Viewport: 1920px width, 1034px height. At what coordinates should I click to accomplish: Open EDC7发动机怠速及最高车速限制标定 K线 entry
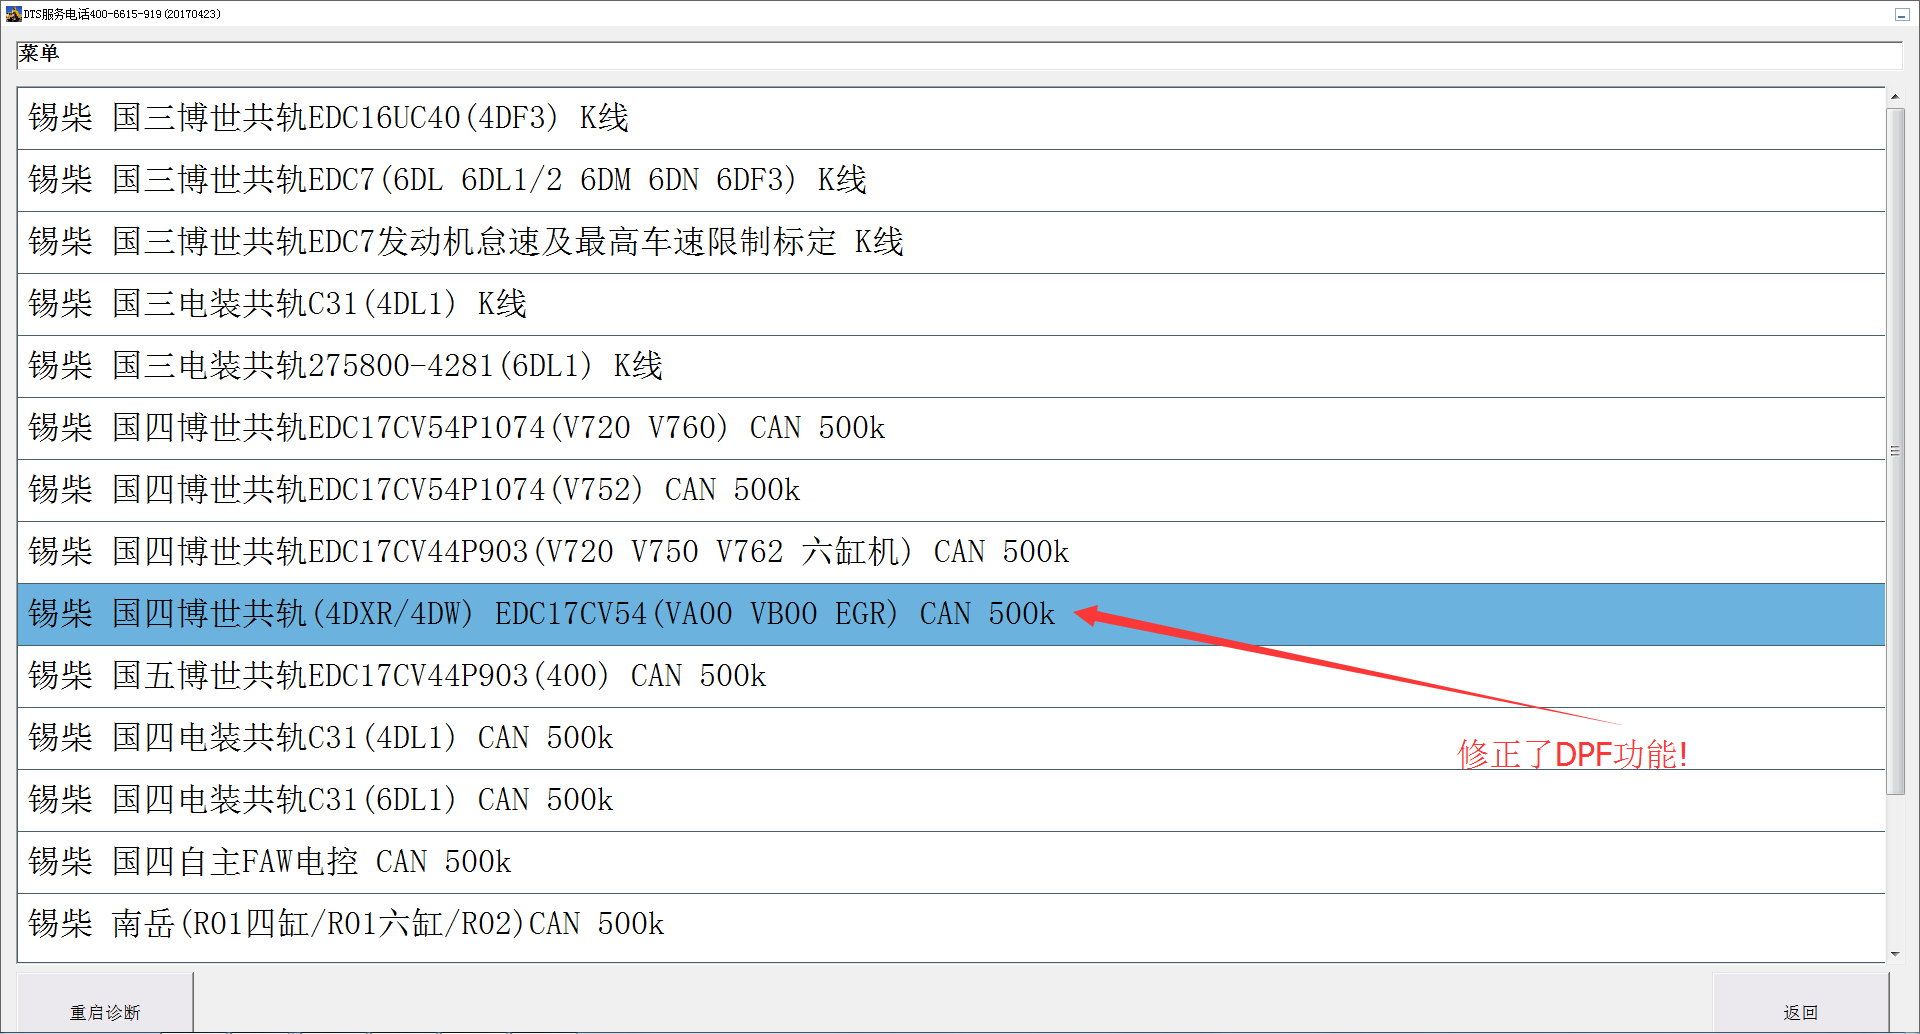(951, 243)
